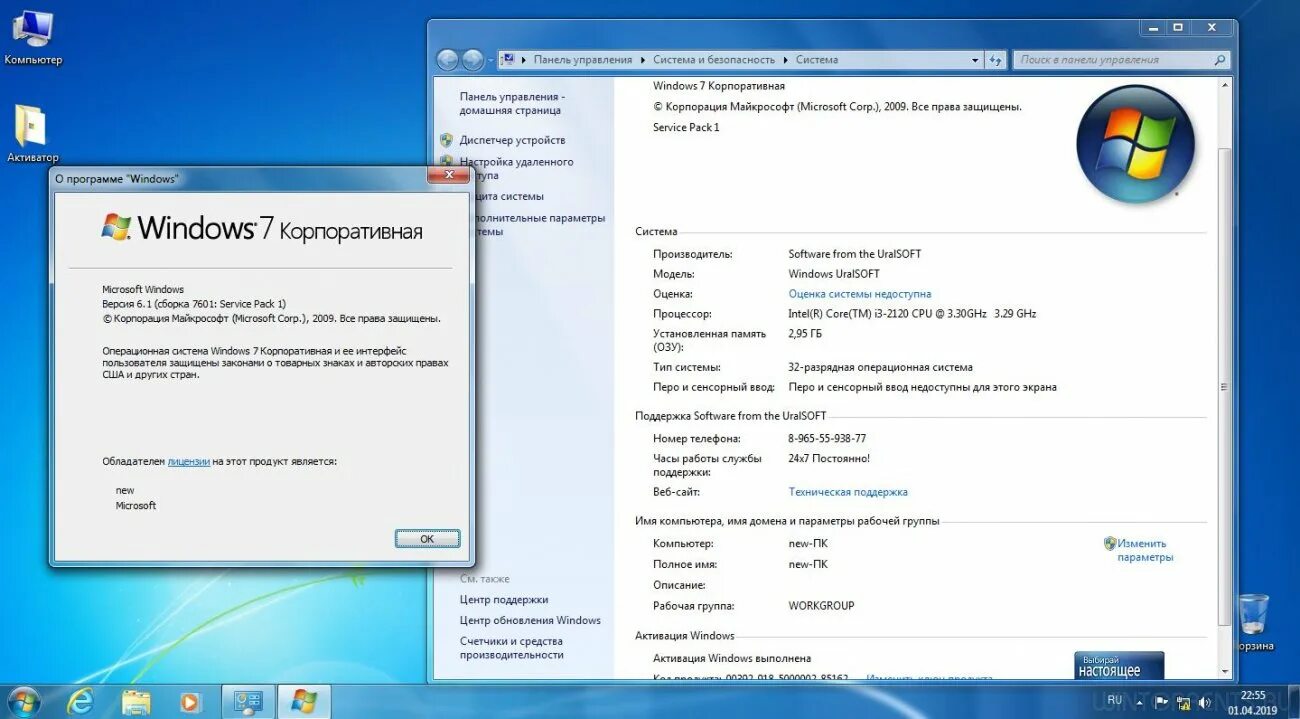This screenshot has width=1300, height=719.
Task: Click the genuine Microsoft badge Выбирай настоящее
Action: [x=1119, y=665]
